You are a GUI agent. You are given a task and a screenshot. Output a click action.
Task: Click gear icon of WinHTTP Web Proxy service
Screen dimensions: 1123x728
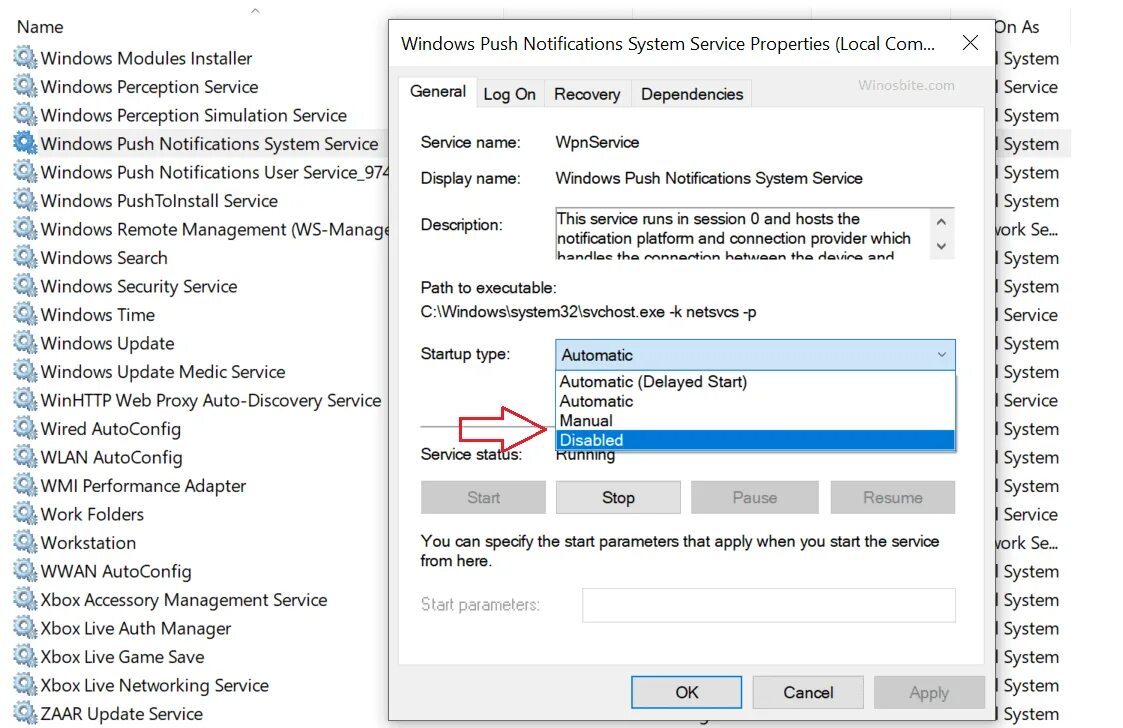click(x=25, y=399)
